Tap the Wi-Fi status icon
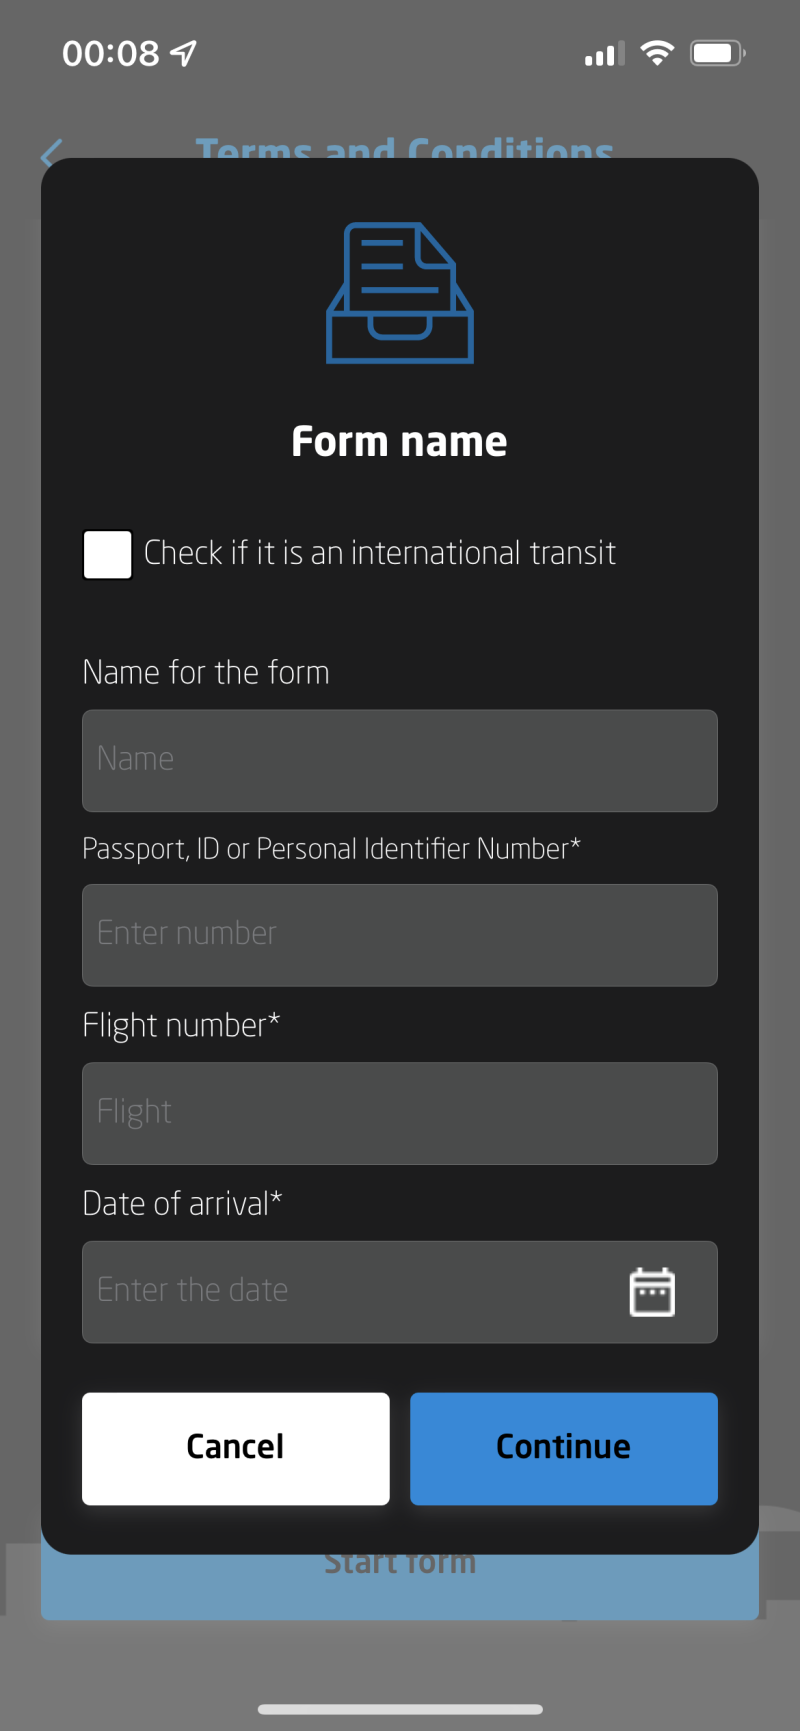 point(657,53)
